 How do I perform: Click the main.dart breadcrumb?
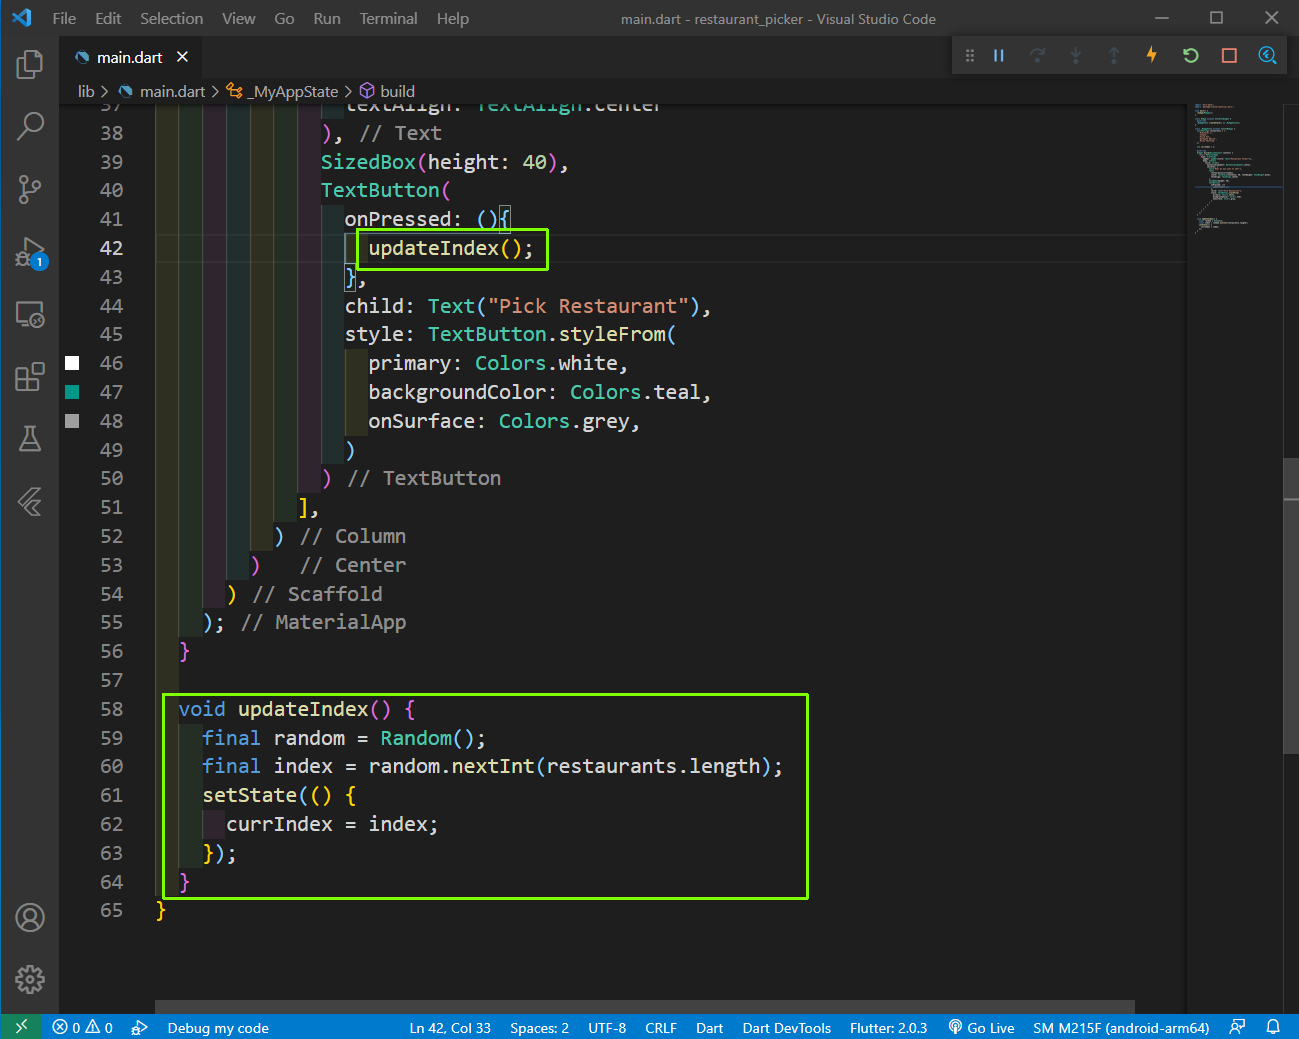coord(162,91)
